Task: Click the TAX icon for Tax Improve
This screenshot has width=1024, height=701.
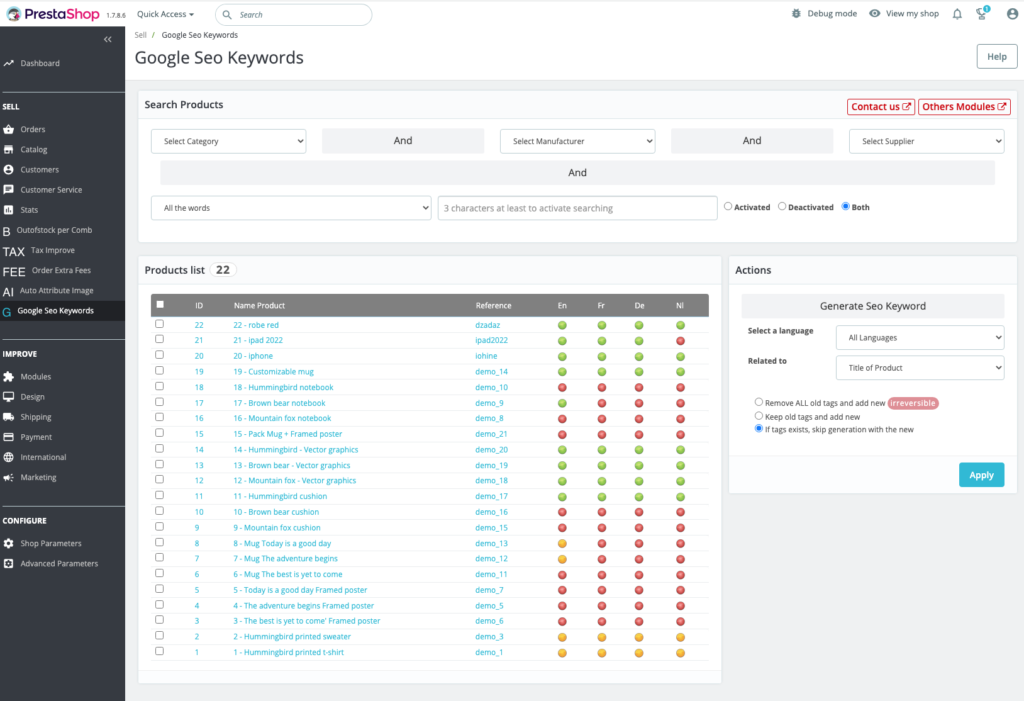Action: coord(14,252)
